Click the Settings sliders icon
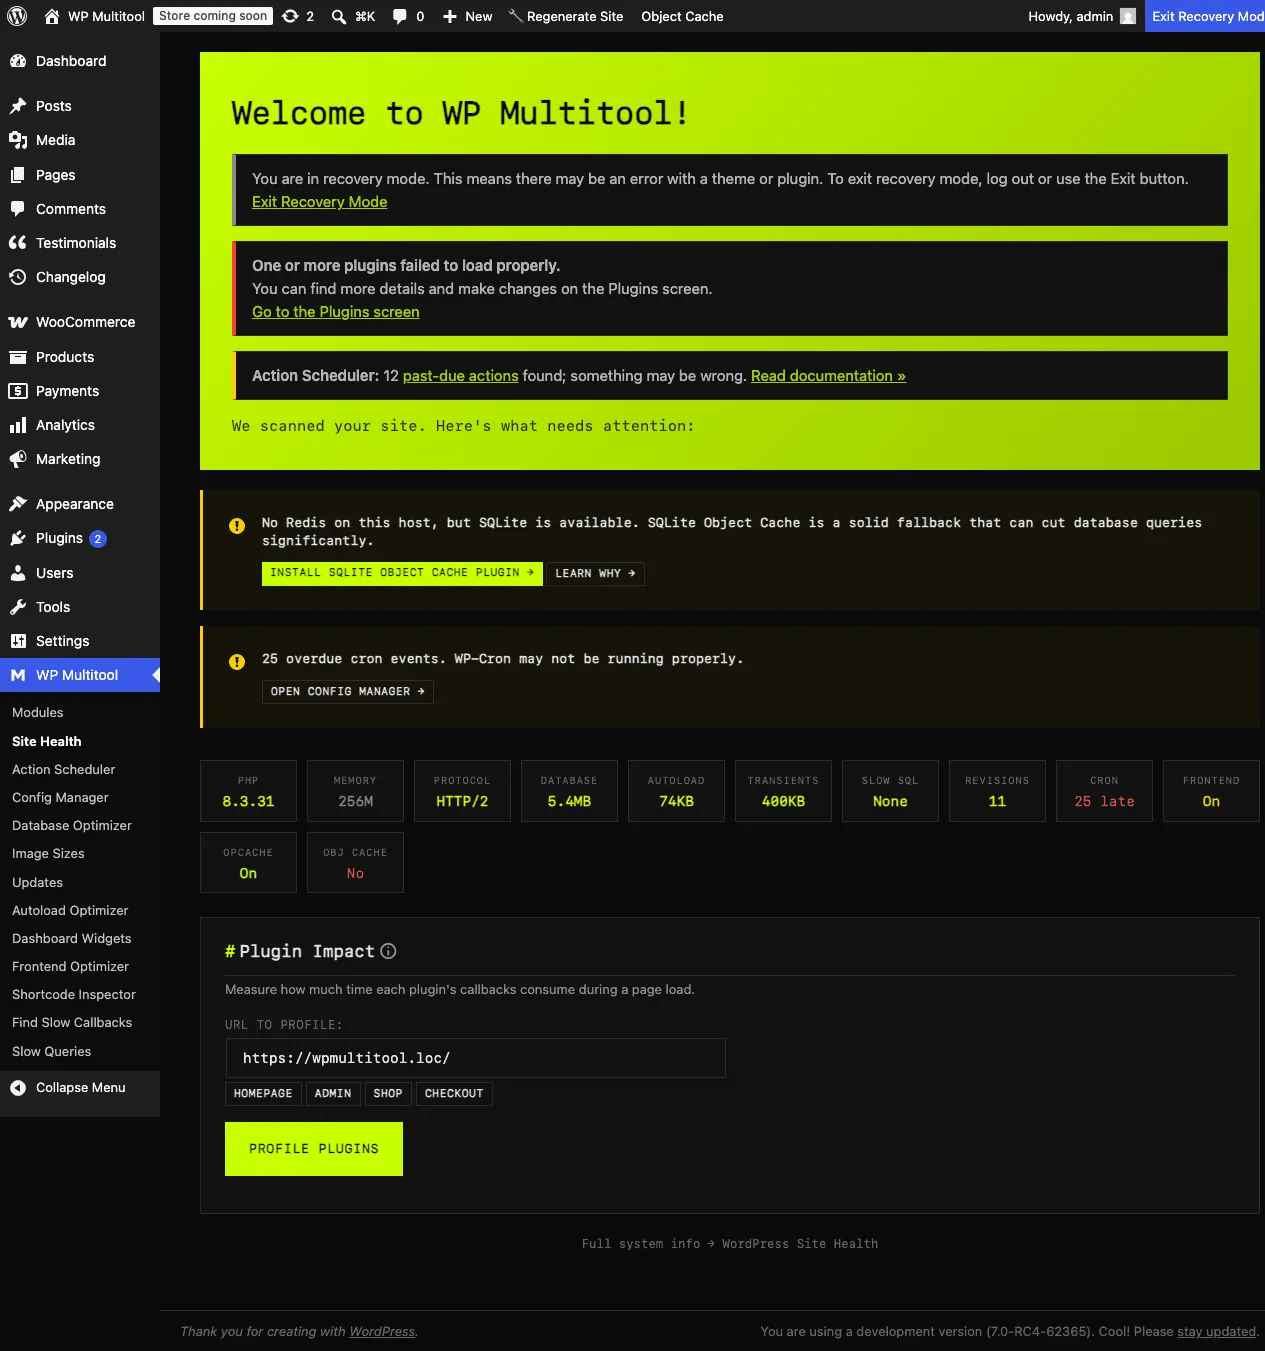1265x1351 pixels. [18, 641]
